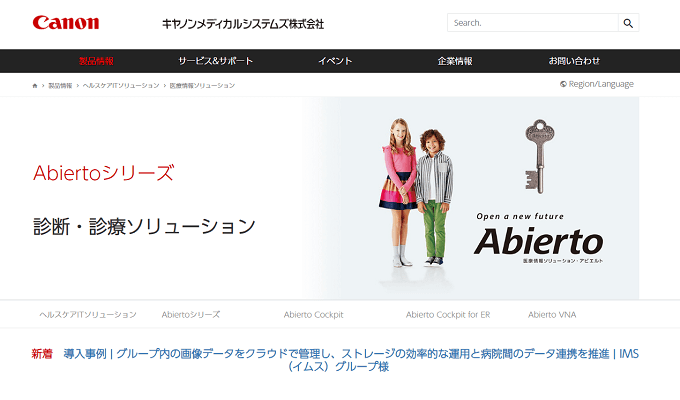Open the 導入事例 IMS グループ news link
This screenshot has width=680, height=400.
click(x=351, y=360)
